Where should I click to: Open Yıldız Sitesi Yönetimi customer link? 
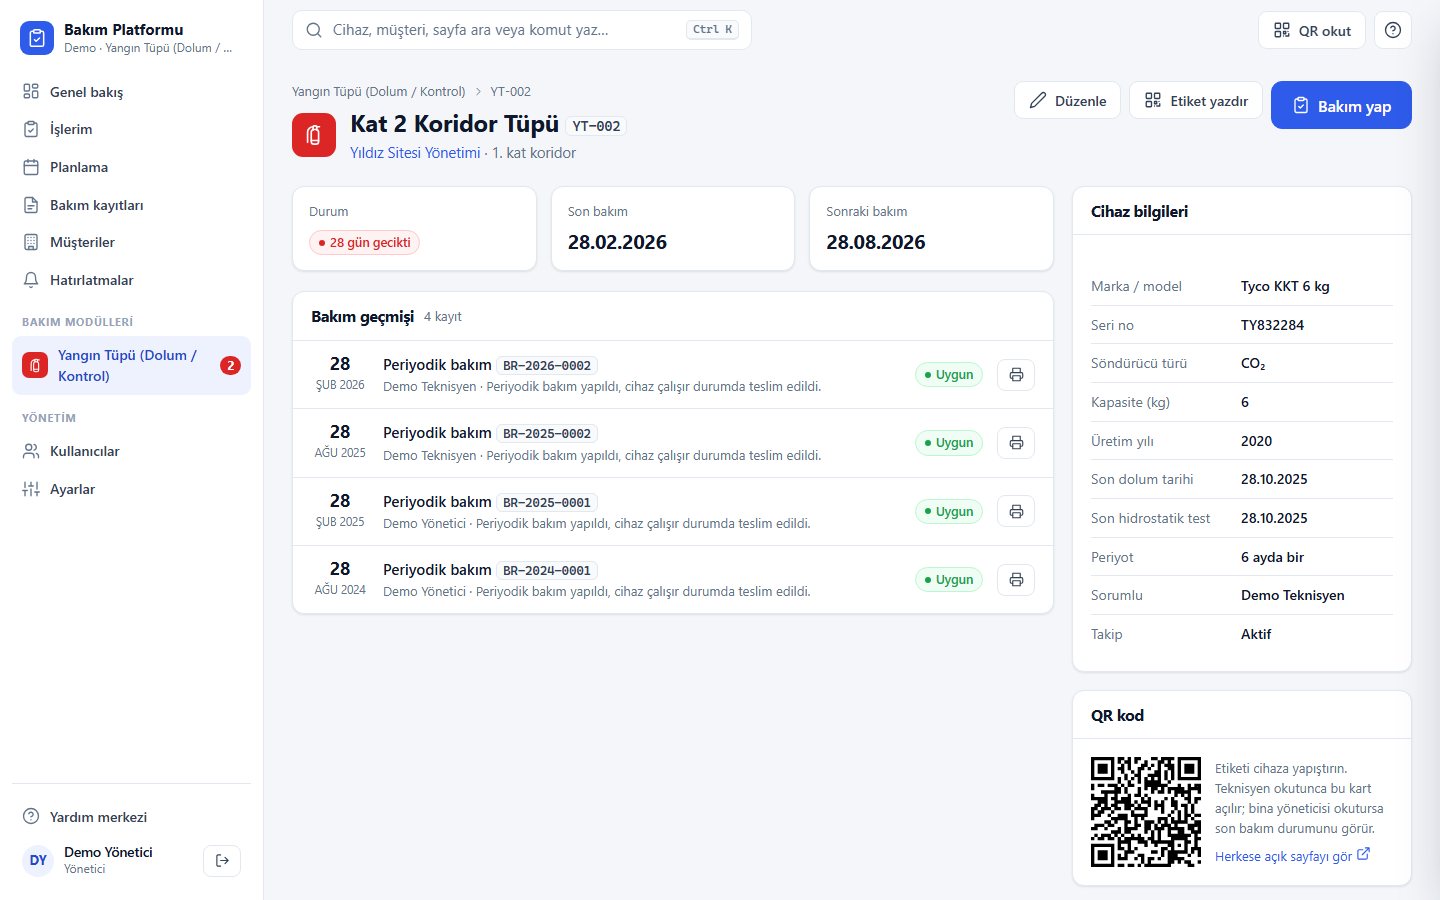coord(415,153)
